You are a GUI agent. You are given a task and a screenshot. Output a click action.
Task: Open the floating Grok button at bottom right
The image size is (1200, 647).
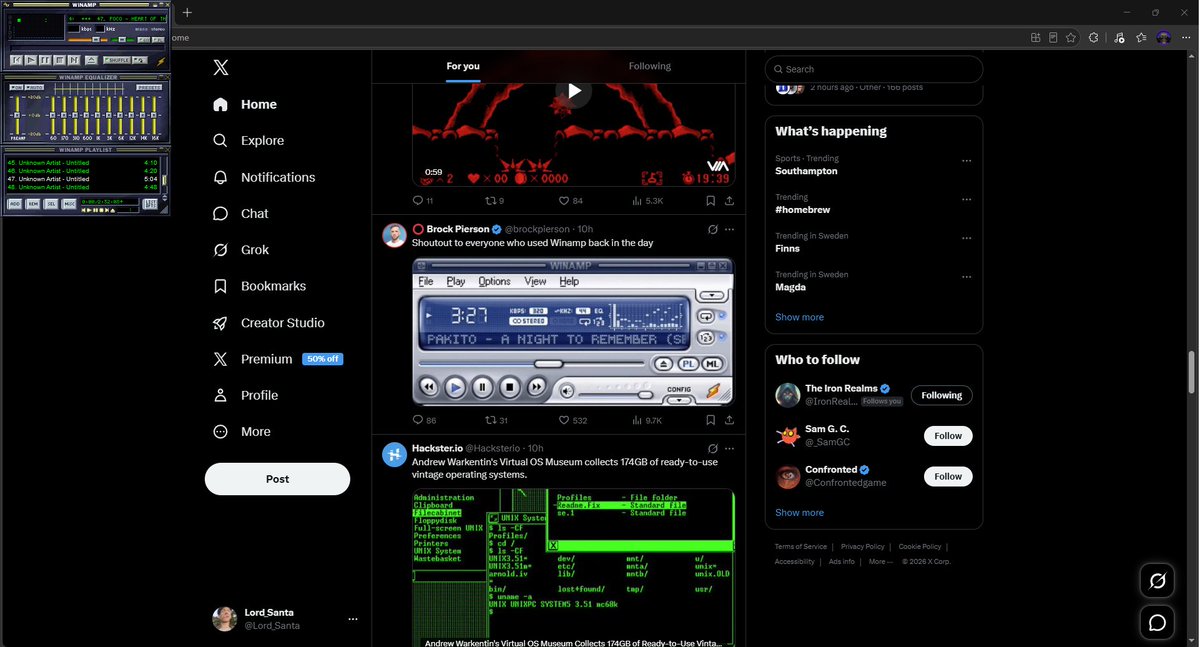point(1157,581)
